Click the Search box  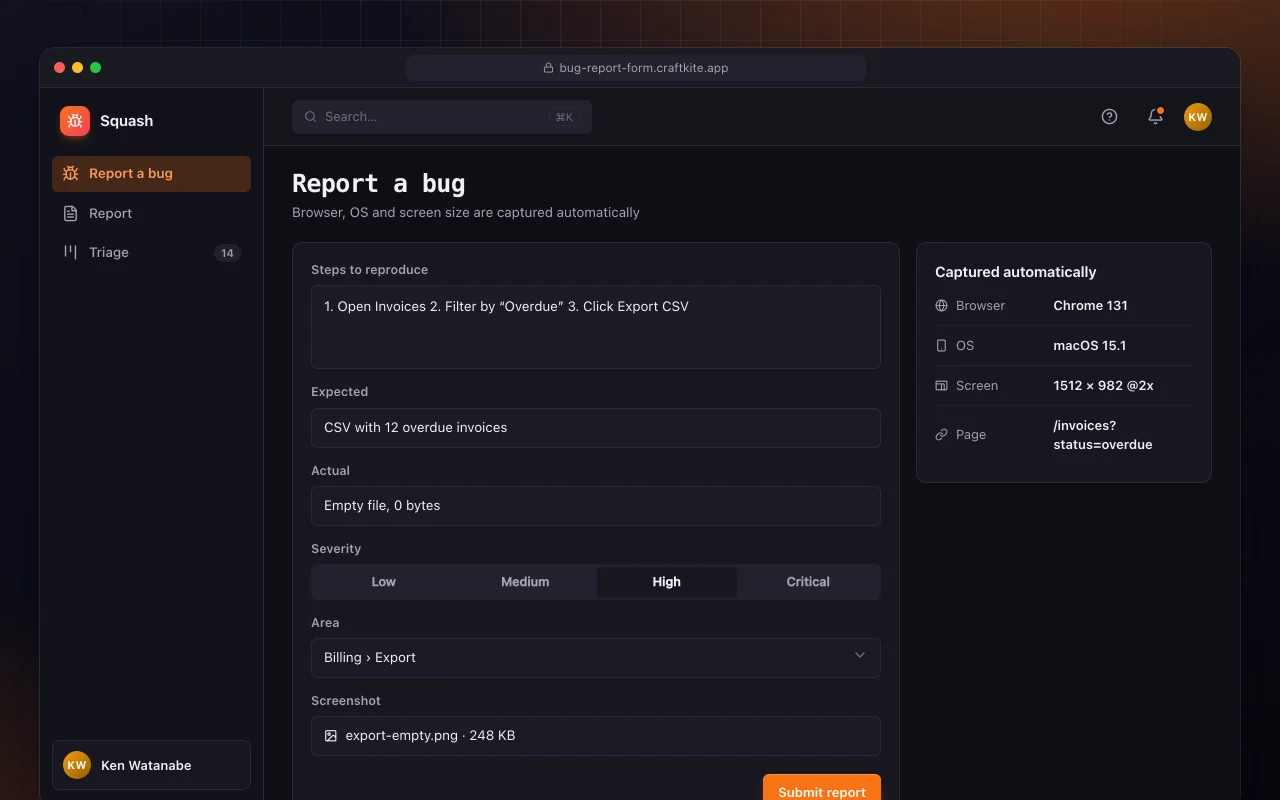point(442,117)
